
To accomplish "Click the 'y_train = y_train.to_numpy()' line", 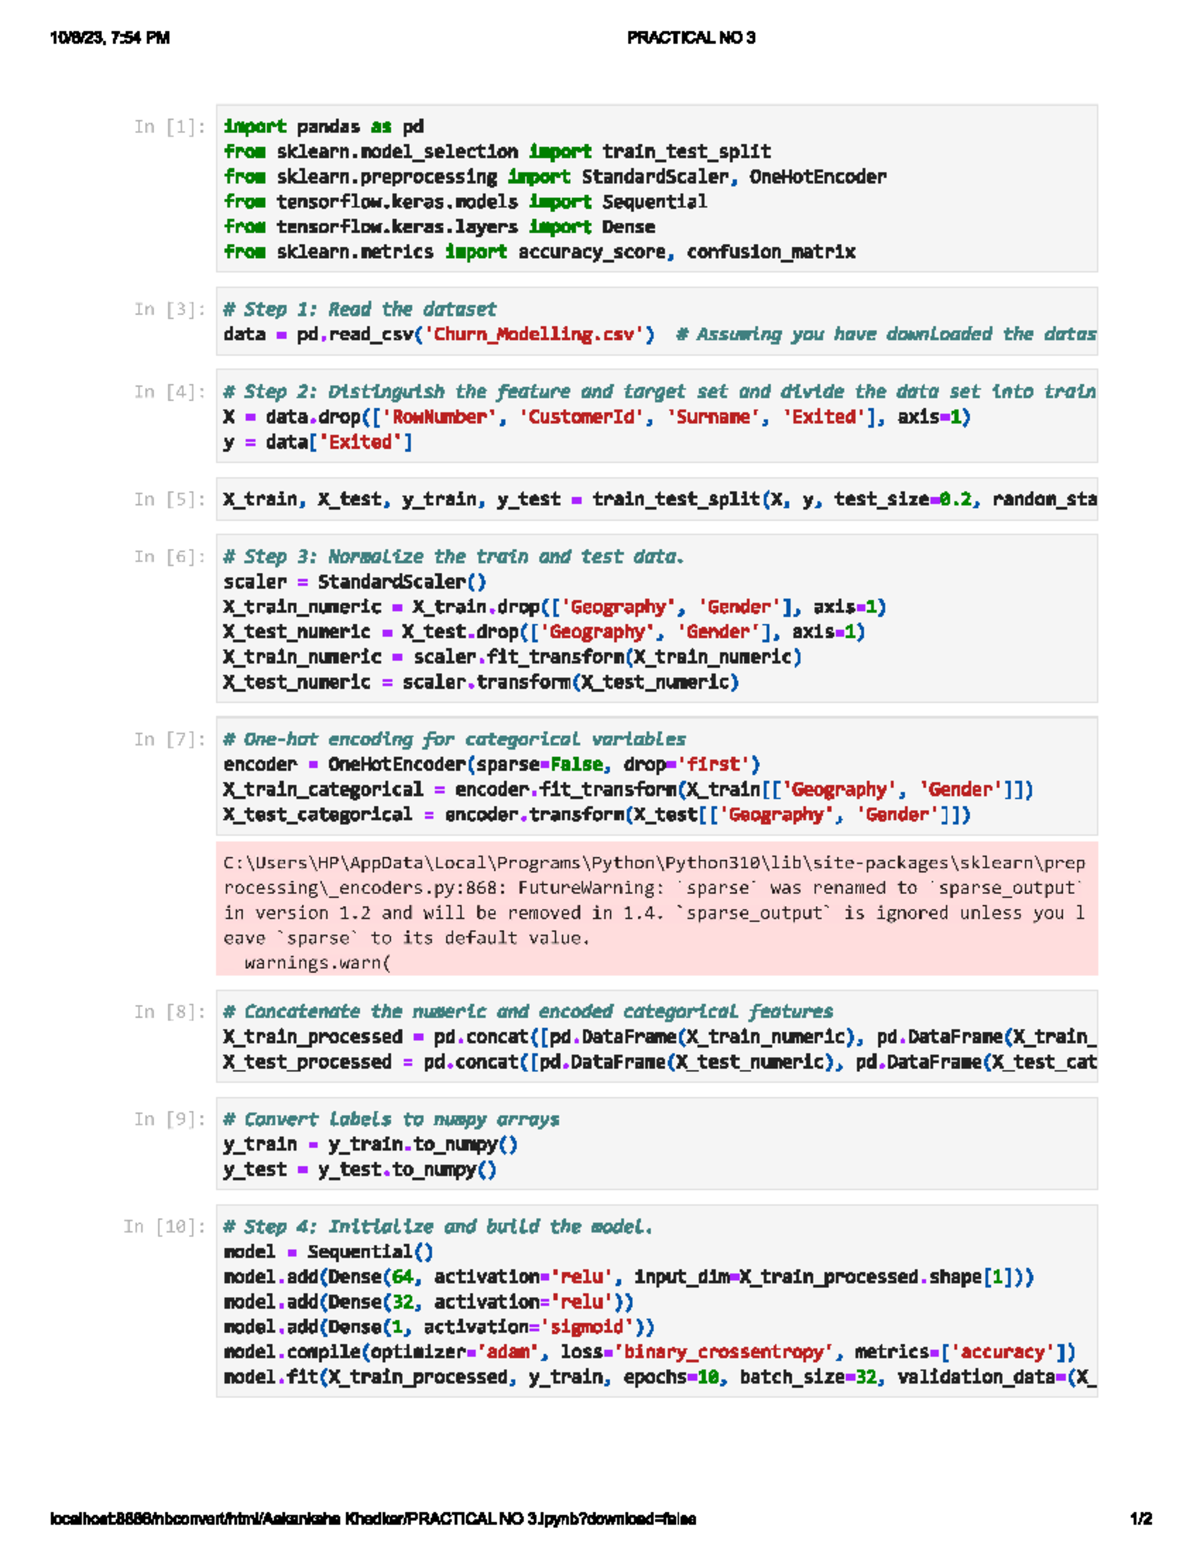I will (370, 1145).
